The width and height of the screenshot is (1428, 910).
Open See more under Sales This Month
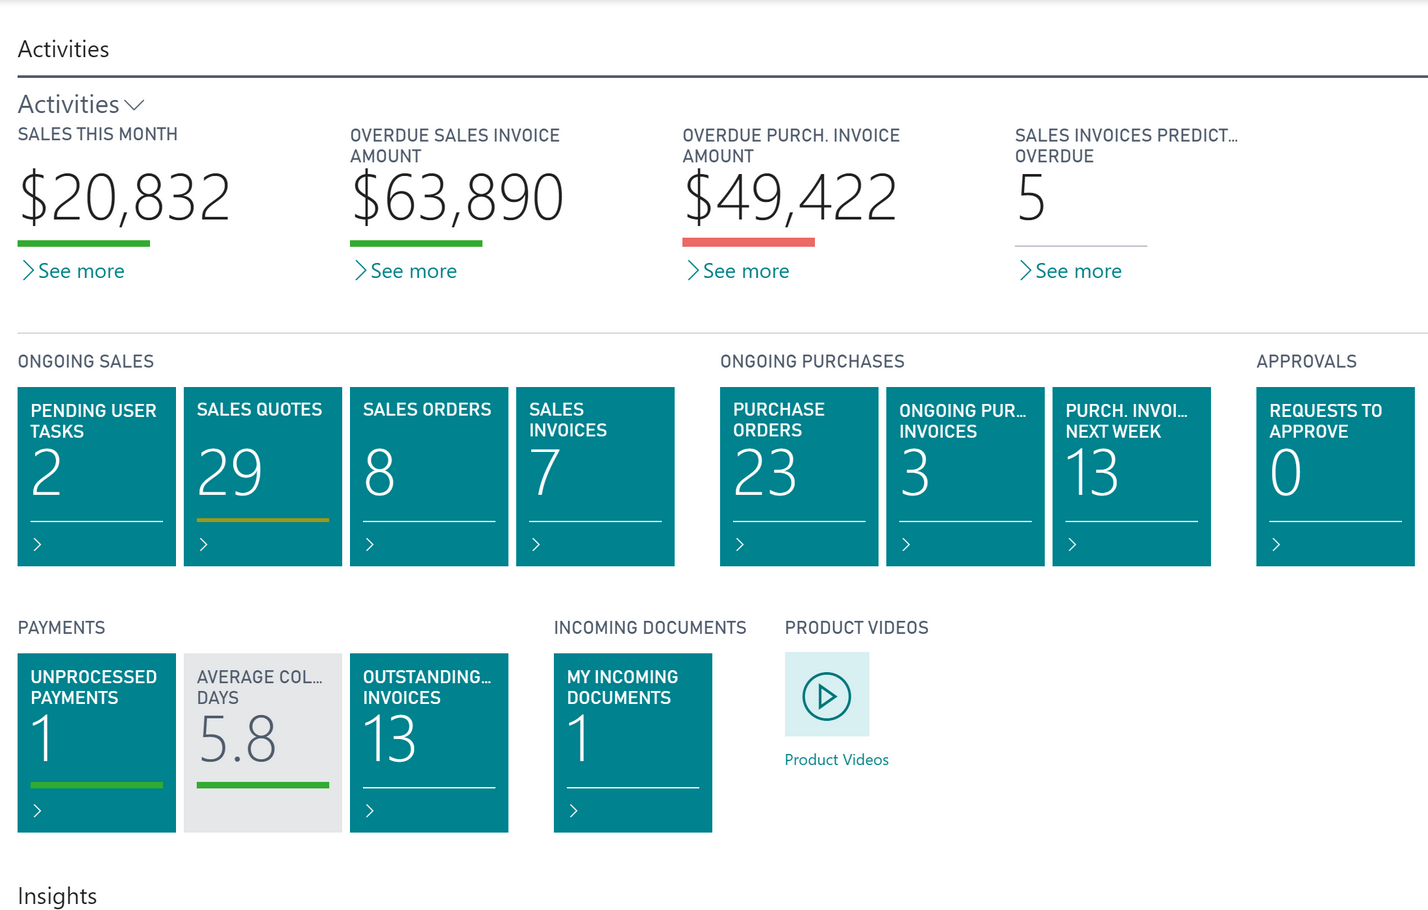(x=73, y=271)
